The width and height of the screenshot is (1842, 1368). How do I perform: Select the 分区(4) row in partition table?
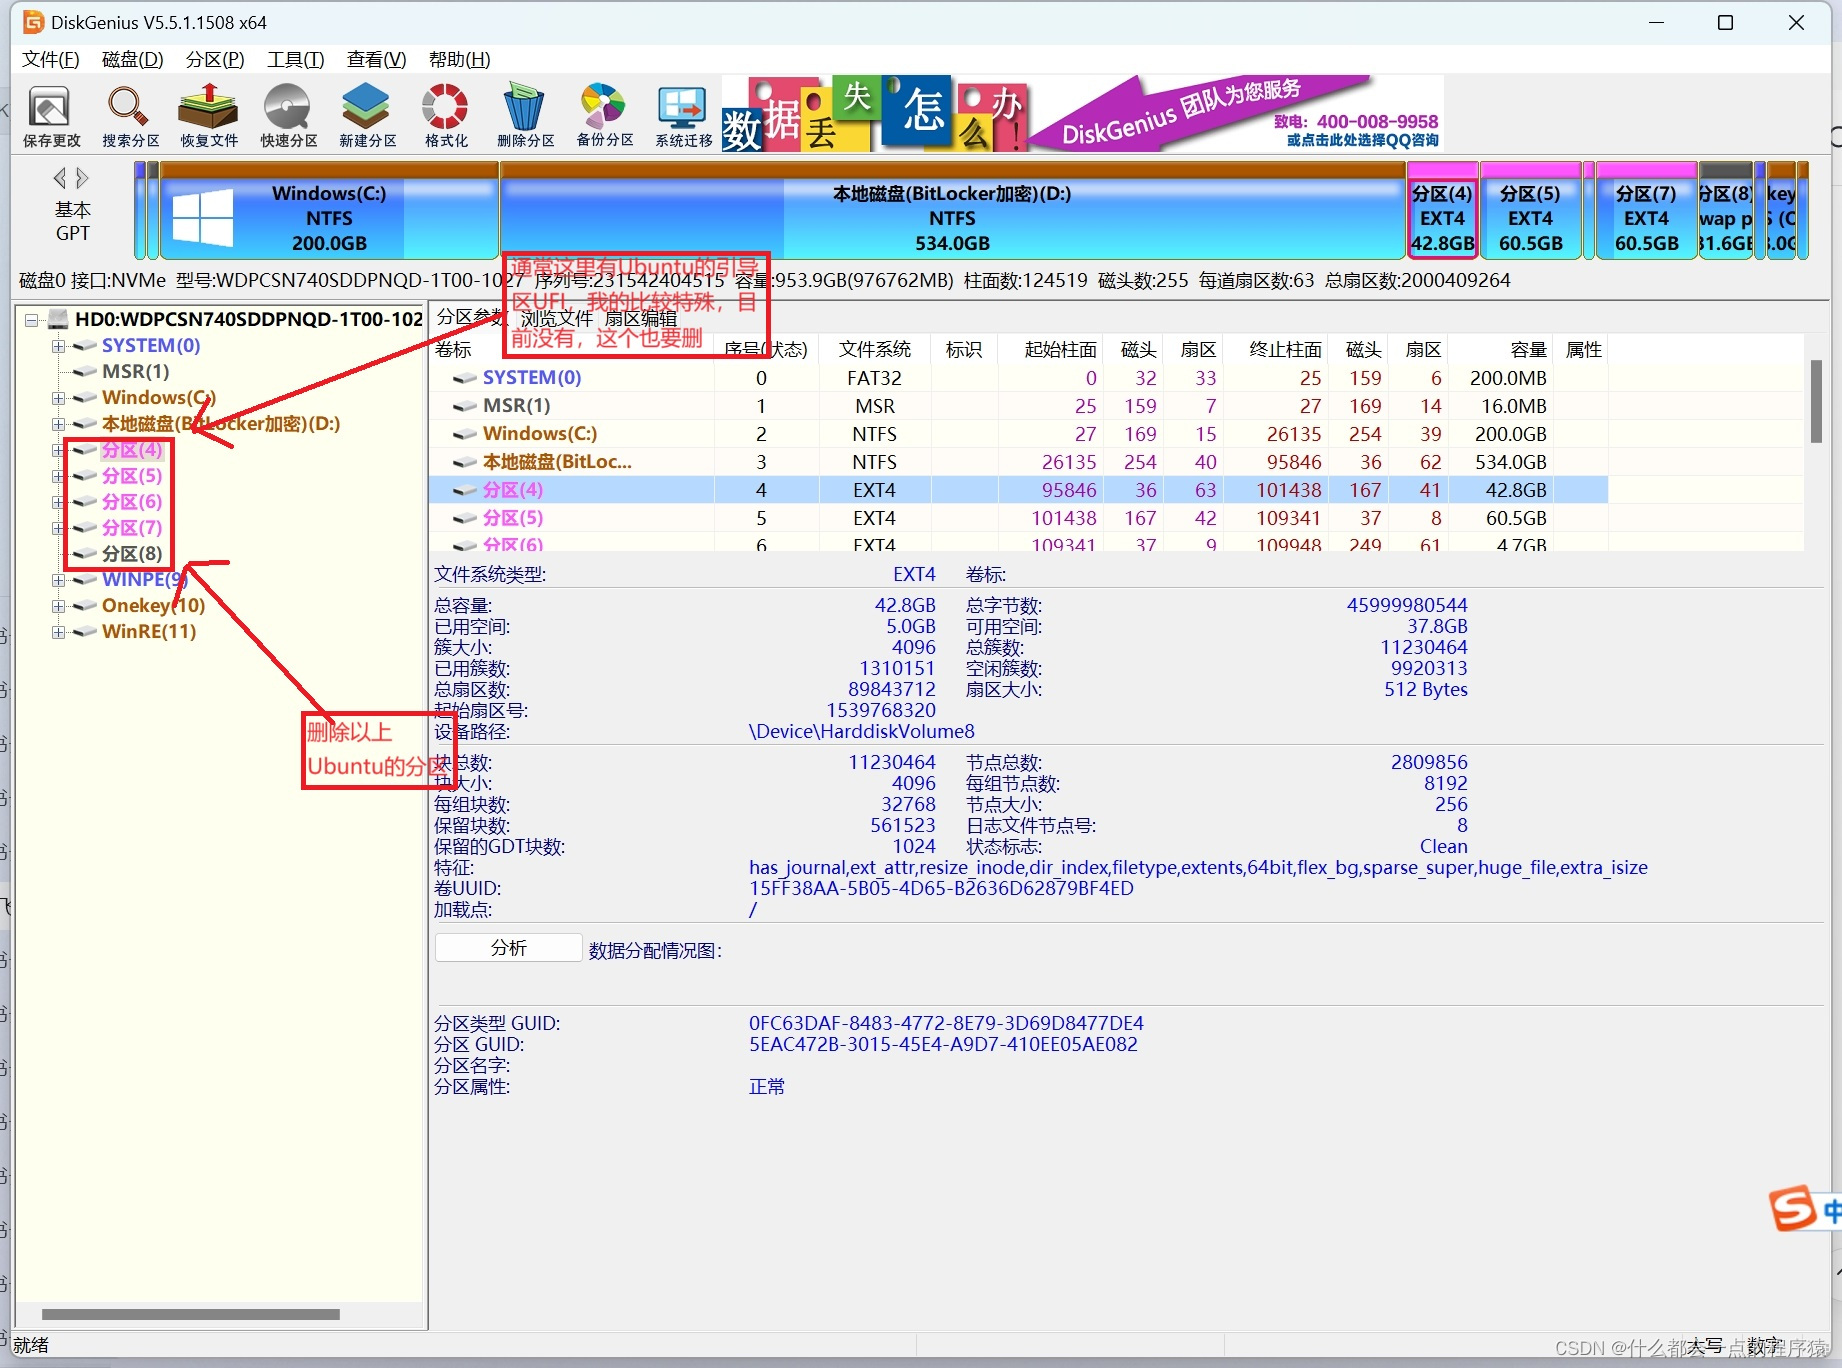coord(1018,490)
